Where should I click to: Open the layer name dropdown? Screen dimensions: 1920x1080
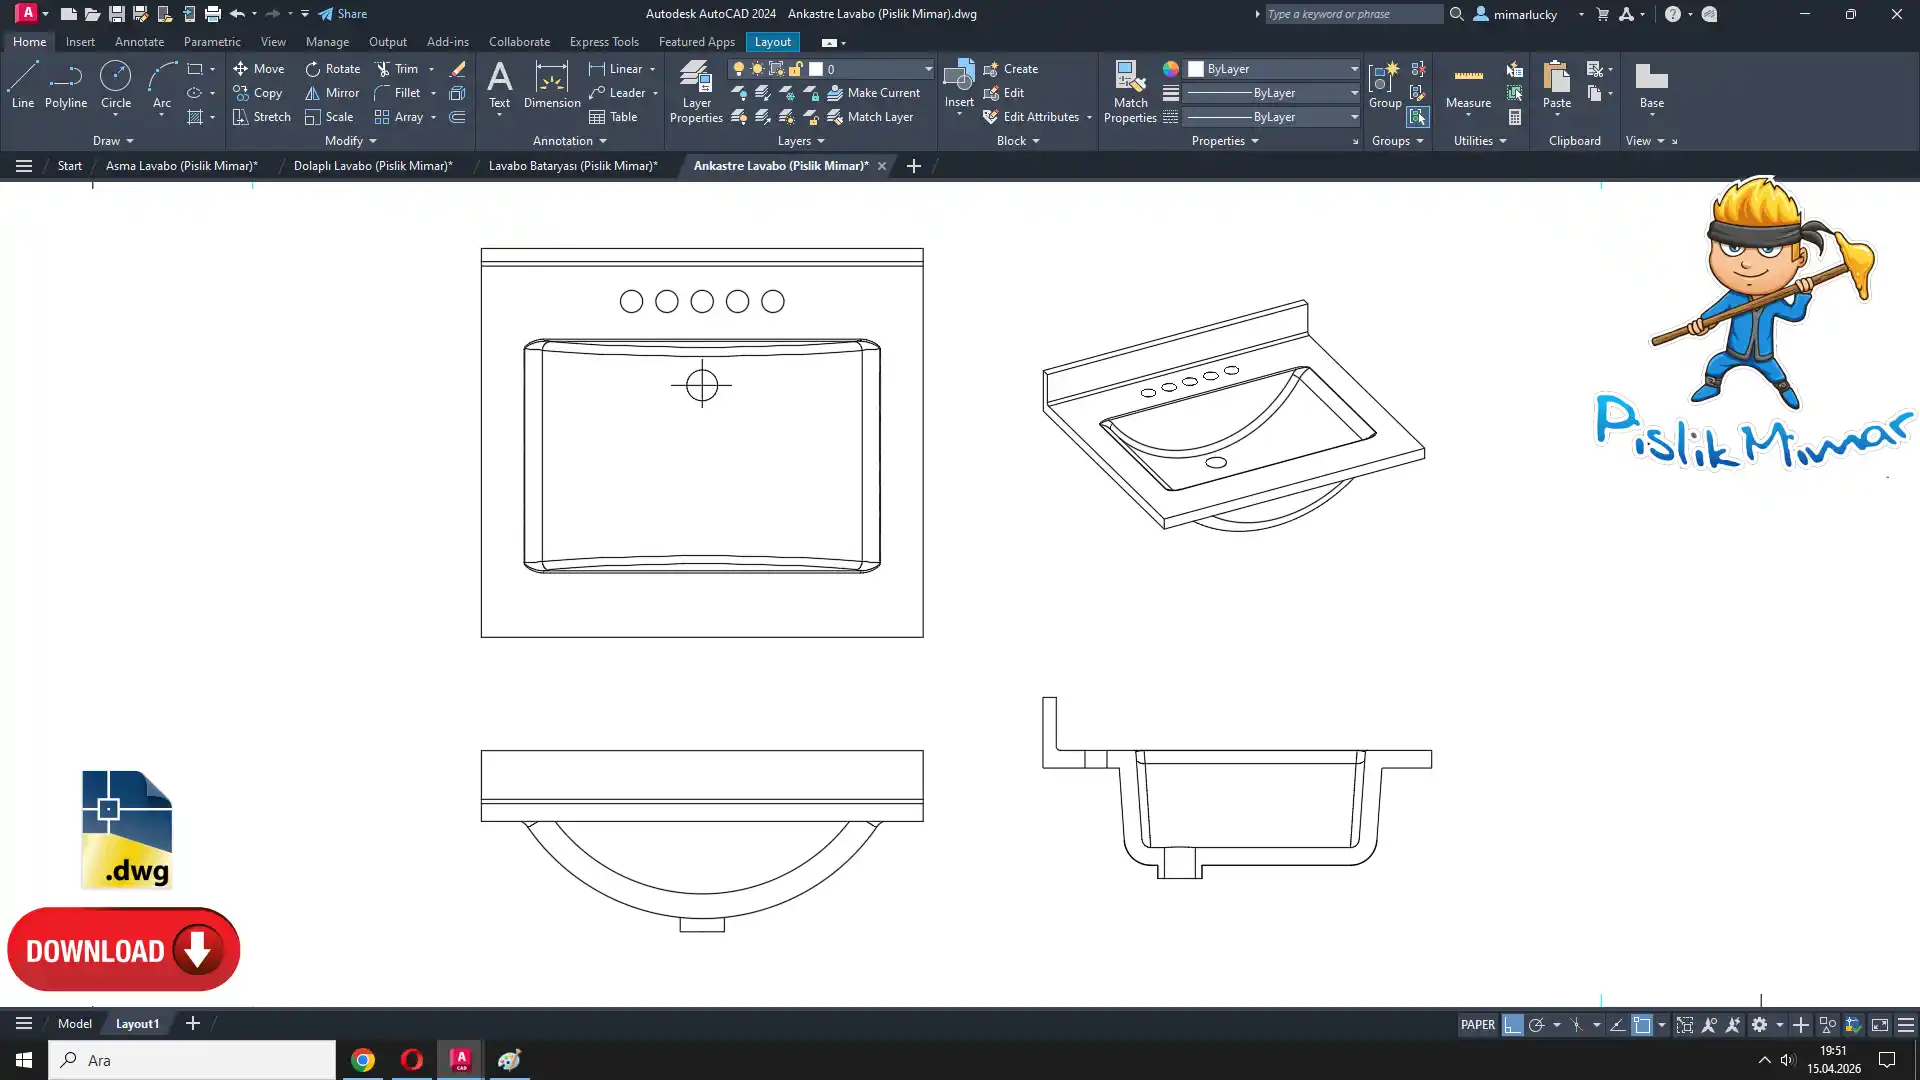tap(928, 69)
